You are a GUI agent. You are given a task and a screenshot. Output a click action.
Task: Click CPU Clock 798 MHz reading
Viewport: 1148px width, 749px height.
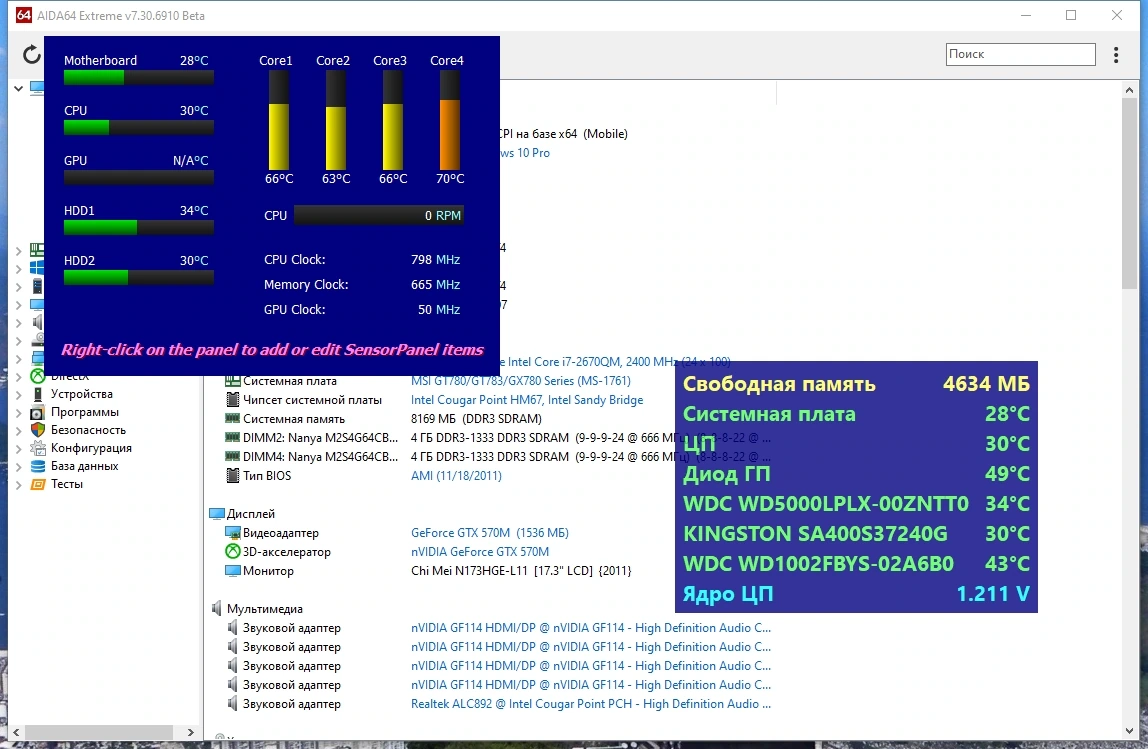(362, 260)
